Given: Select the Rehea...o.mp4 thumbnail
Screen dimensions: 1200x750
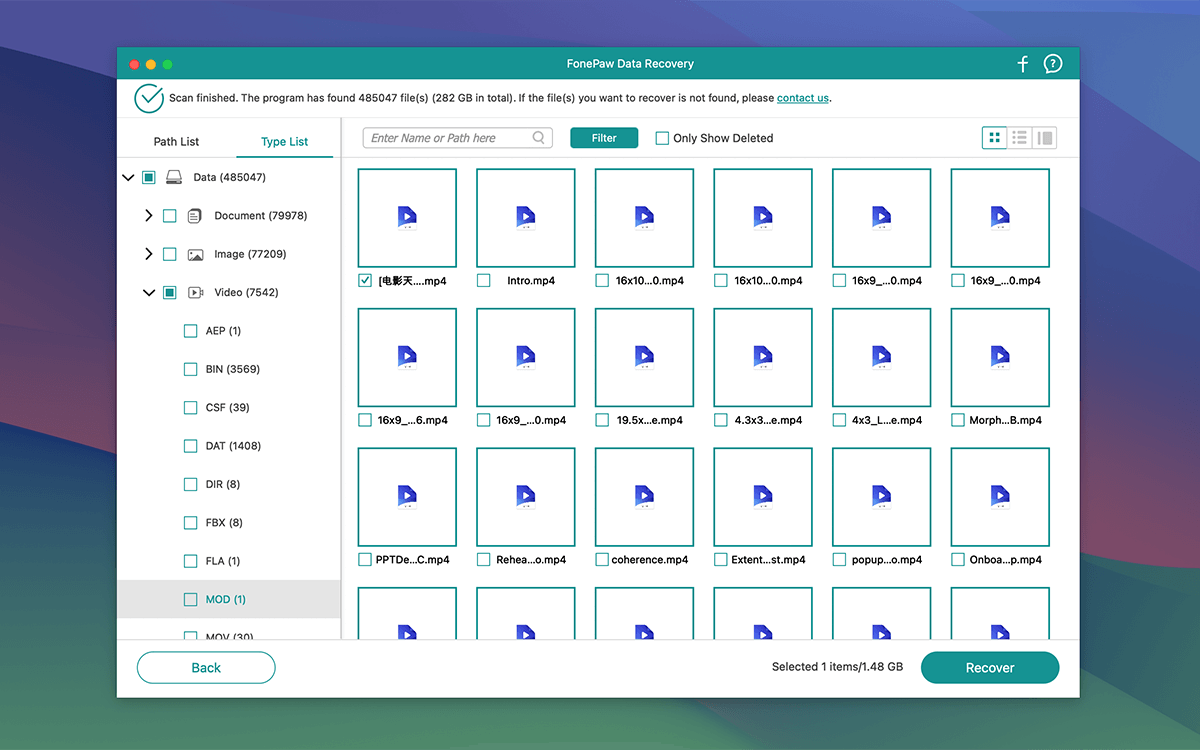Looking at the screenshot, I should (x=526, y=497).
